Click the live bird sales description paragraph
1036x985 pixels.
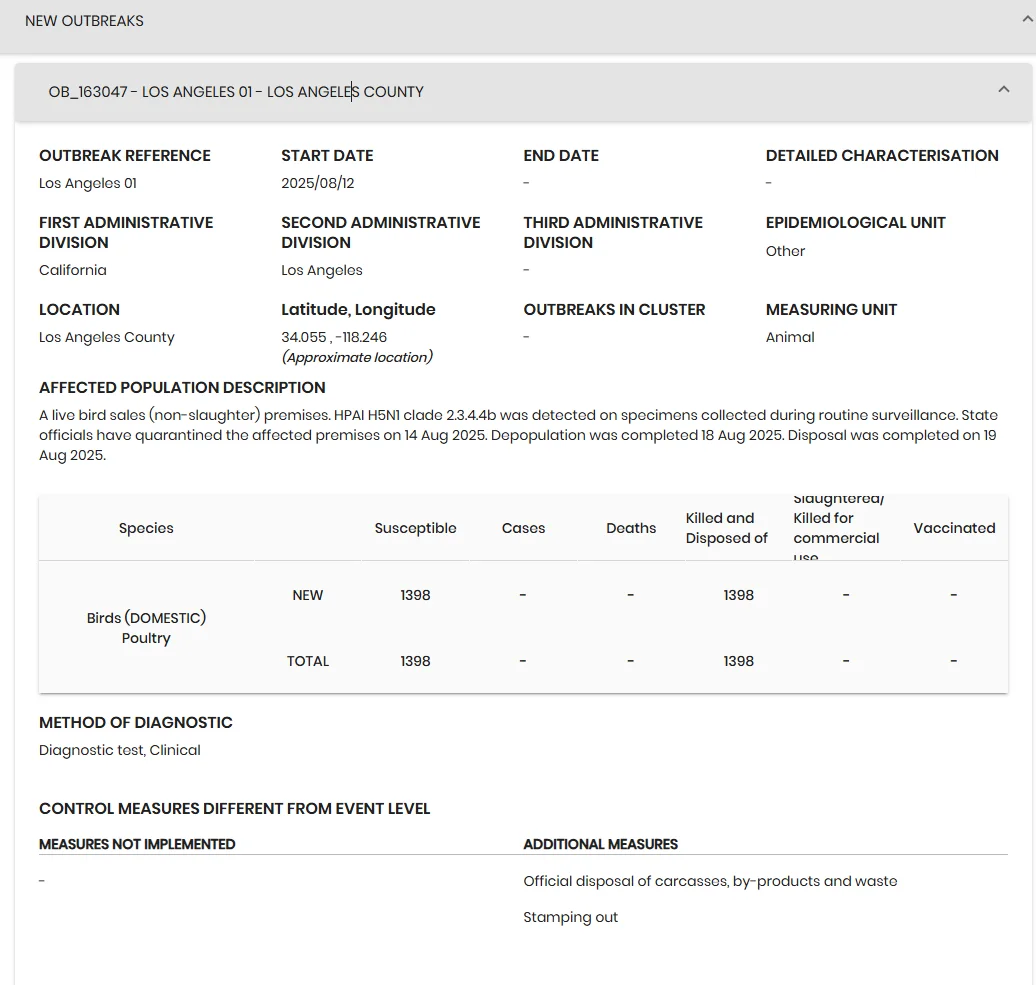519,435
